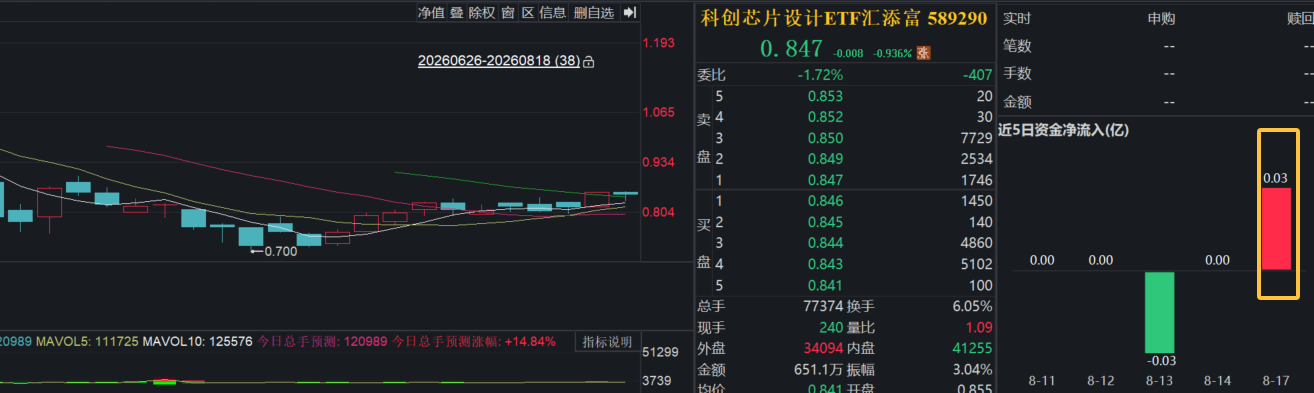This screenshot has height=393, width=1314.
Task: Collapse chart with the arrow-bar icon
Action: [x=629, y=12]
